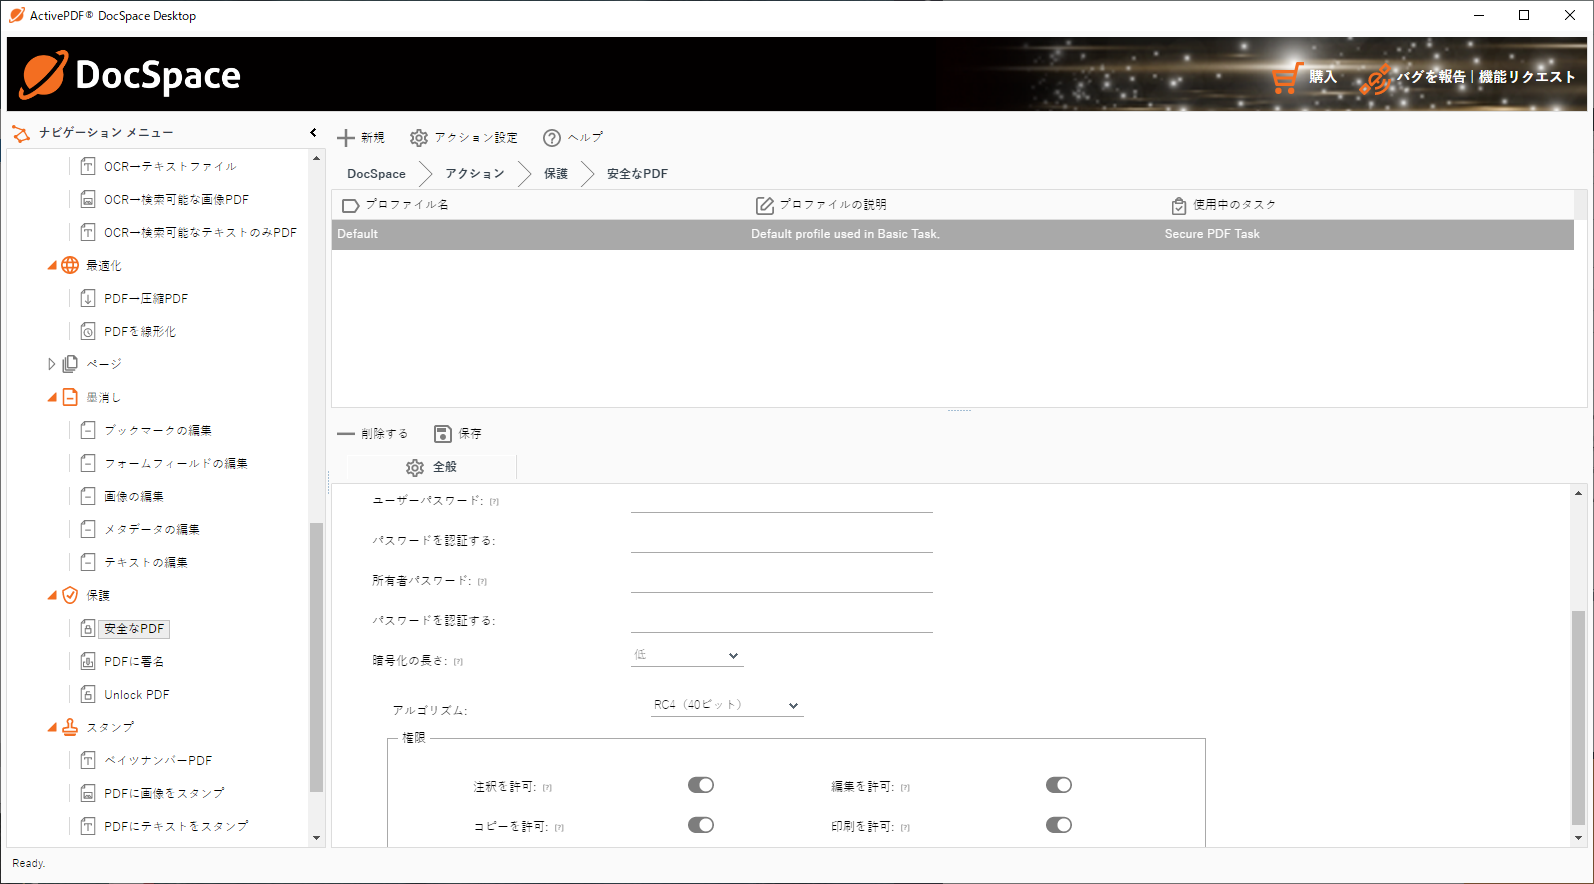
Task: Click 暗号化の長さ help hint
Action: 458,662
